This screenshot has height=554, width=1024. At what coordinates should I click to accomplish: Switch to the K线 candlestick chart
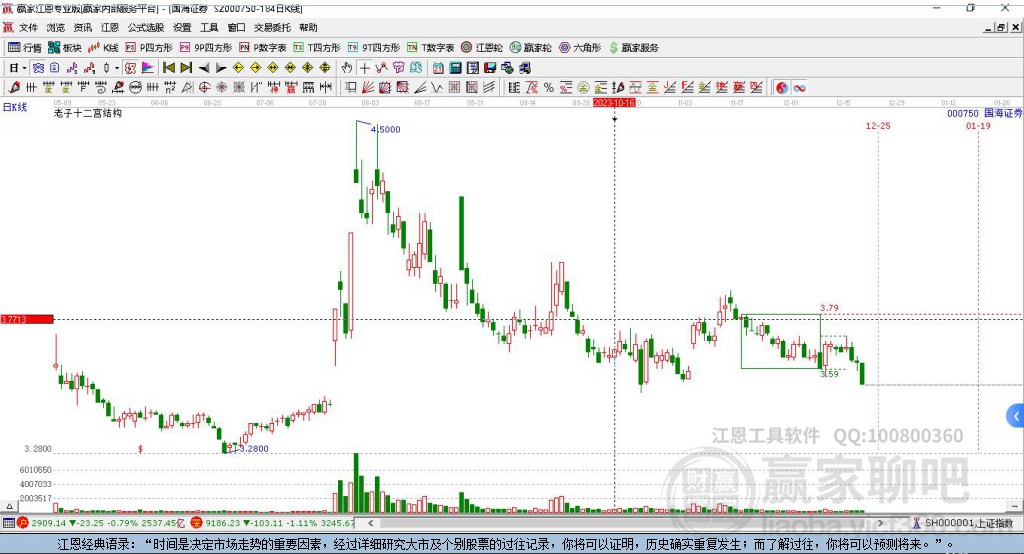(x=103, y=48)
